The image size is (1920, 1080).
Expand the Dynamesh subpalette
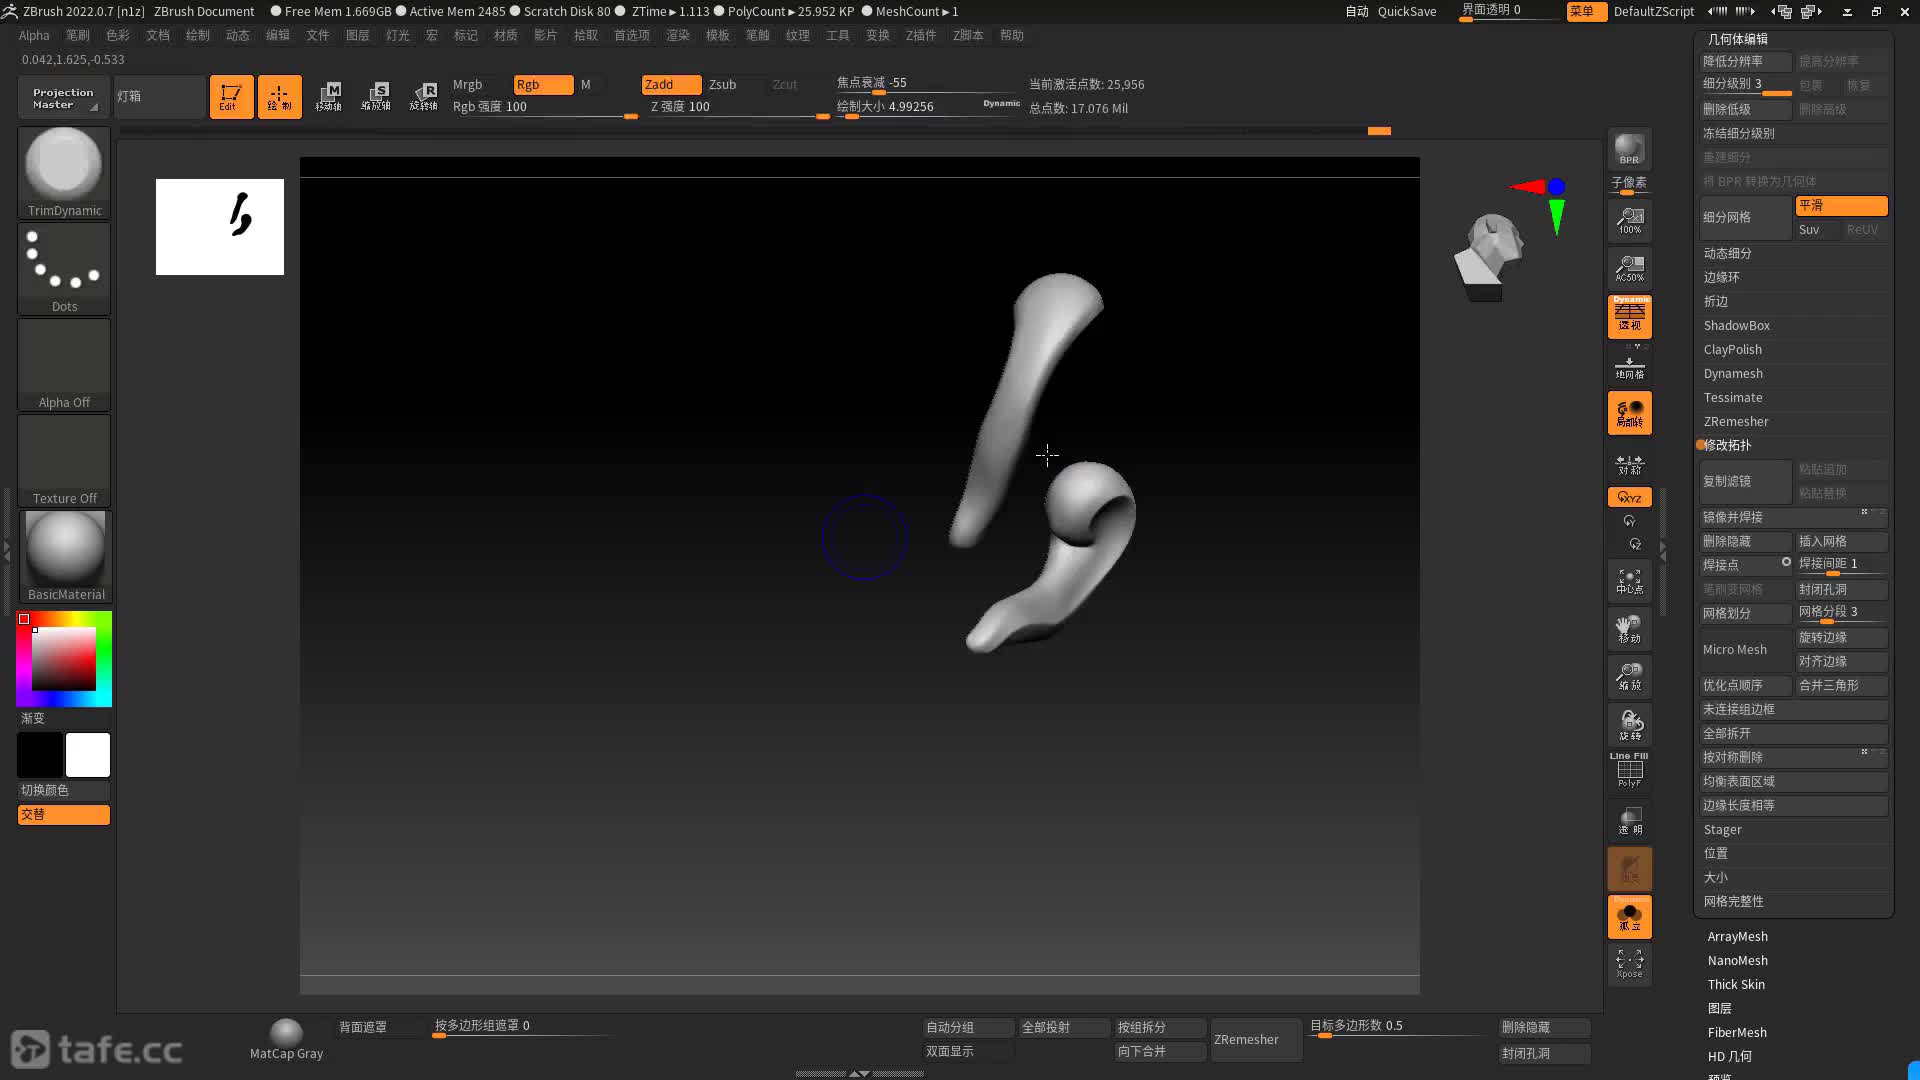click(x=1733, y=374)
